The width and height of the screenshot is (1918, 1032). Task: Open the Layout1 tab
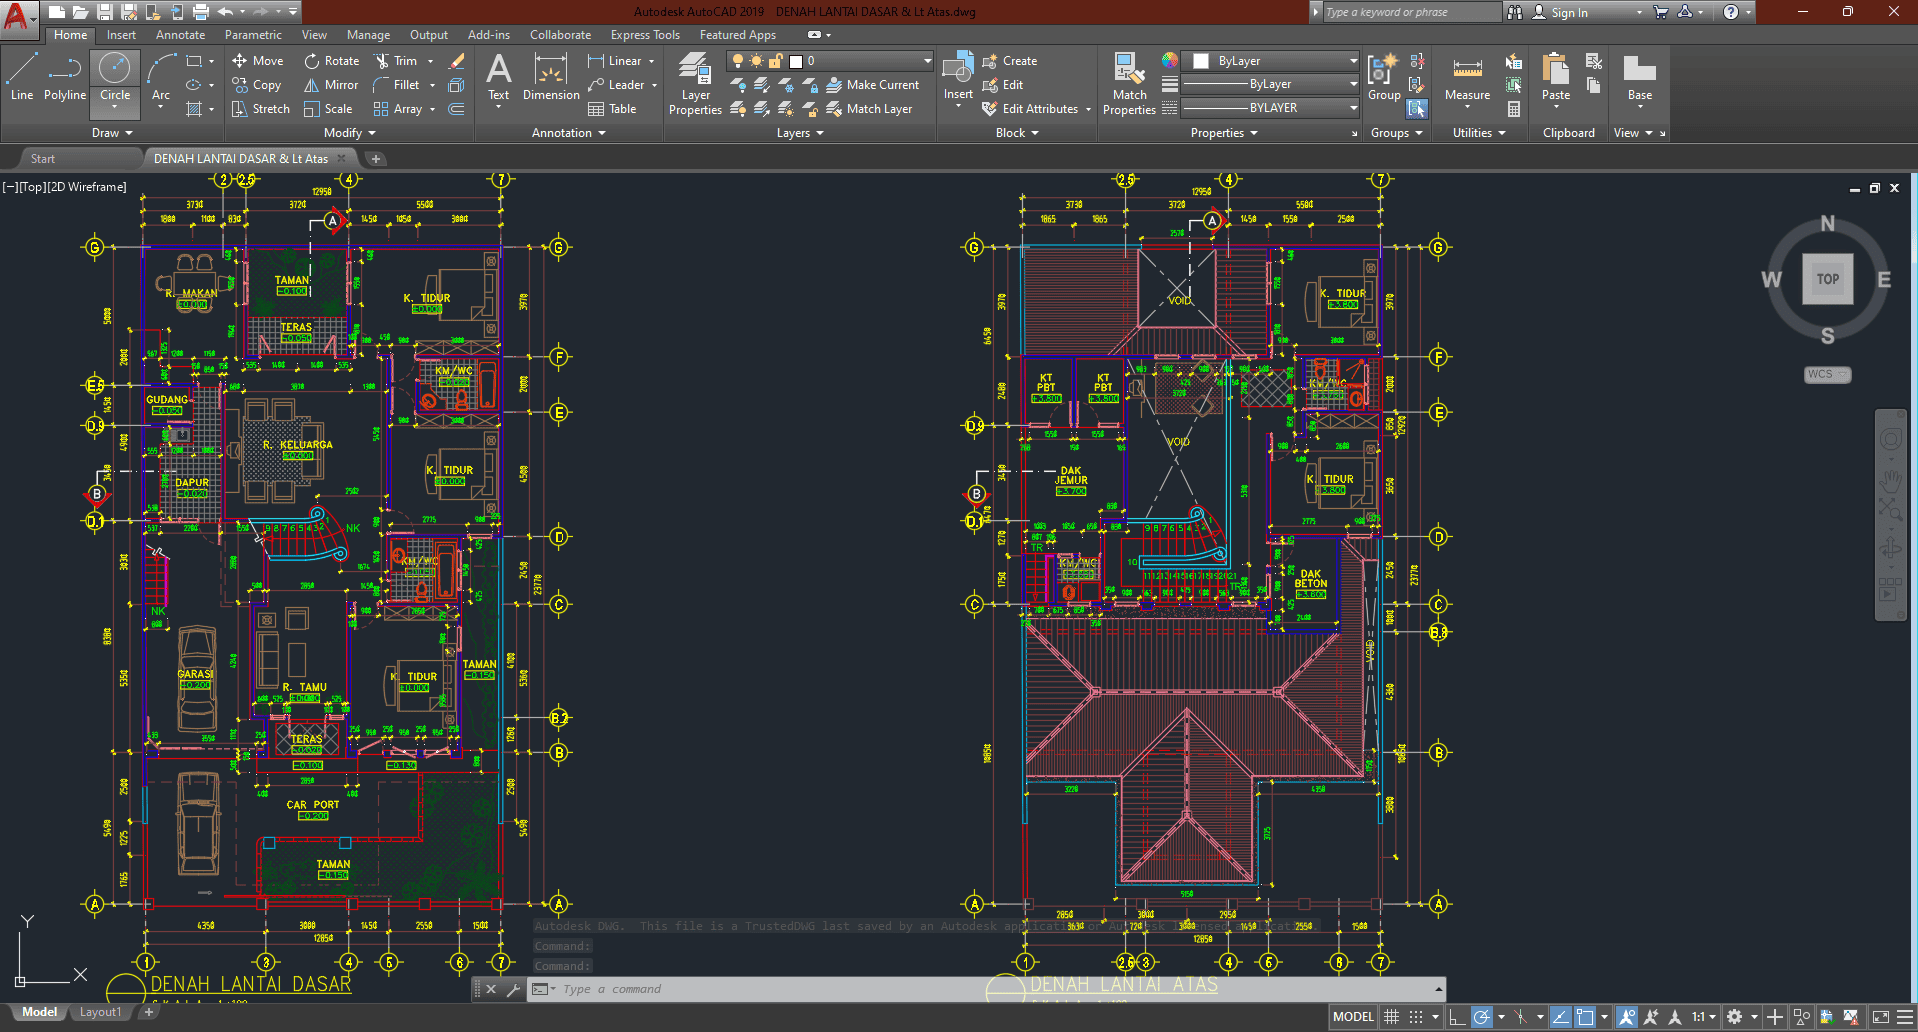(x=100, y=1012)
